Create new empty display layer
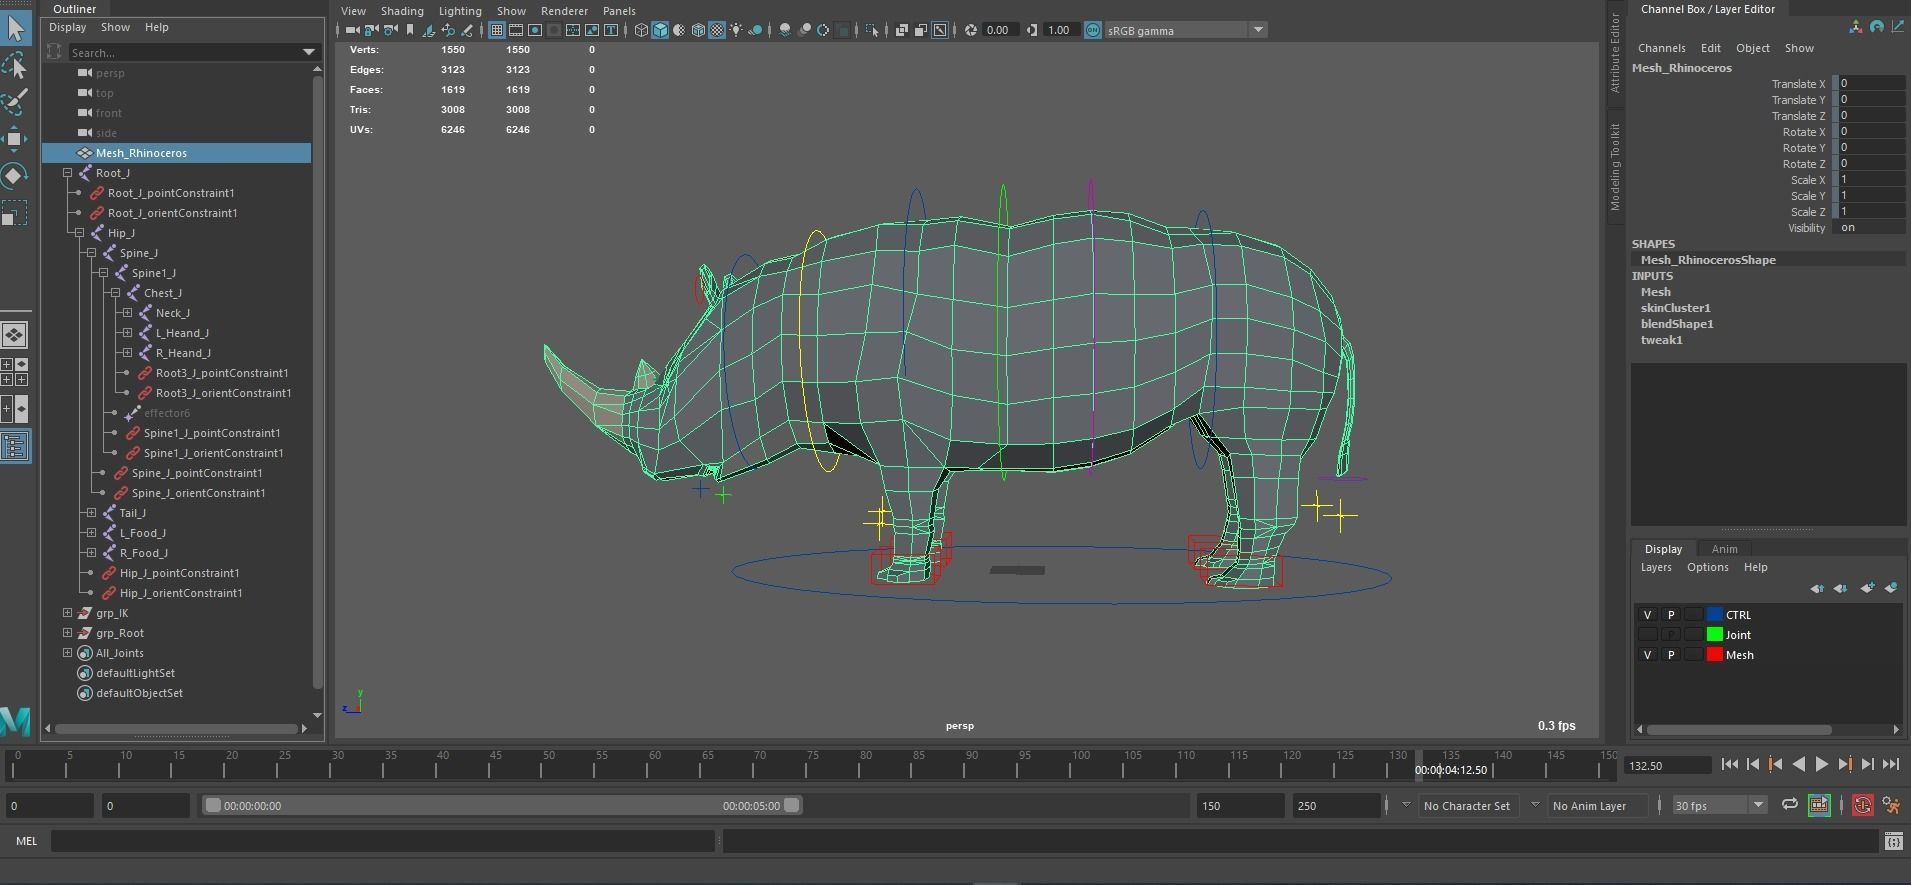1911x885 pixels. coord(1867,588)
